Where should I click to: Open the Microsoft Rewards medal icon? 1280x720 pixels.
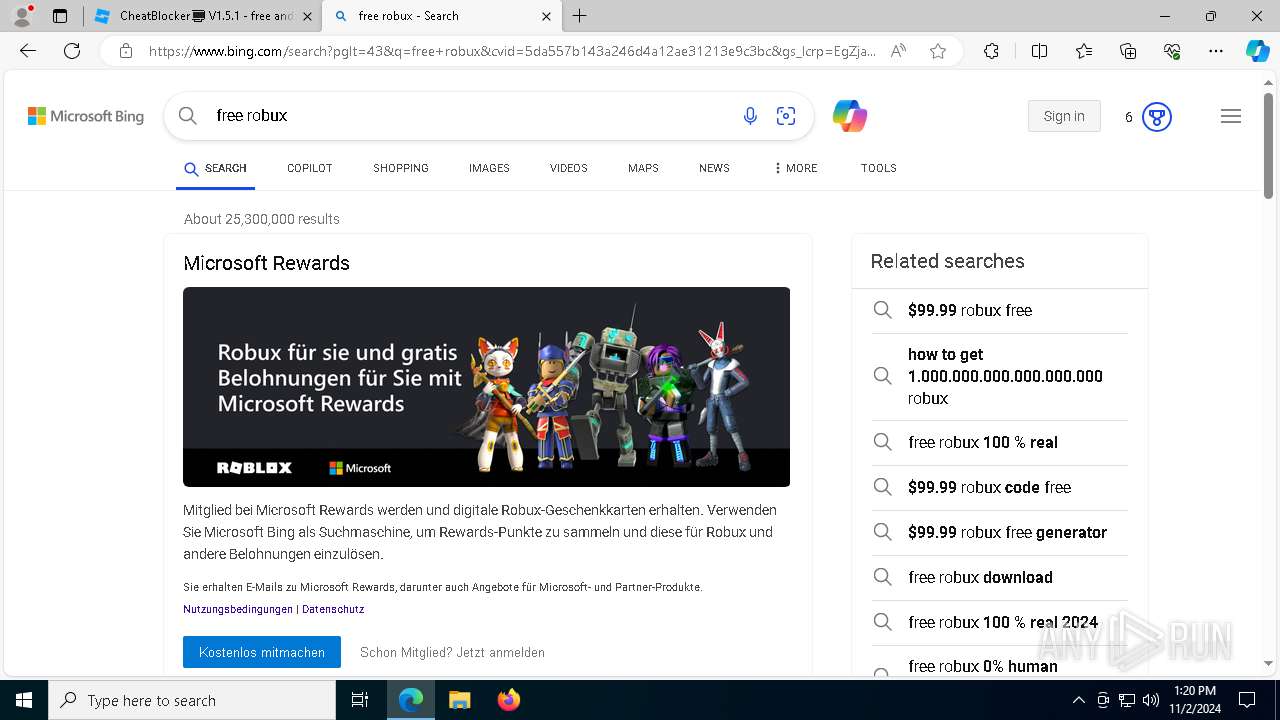coord(1157,117)
